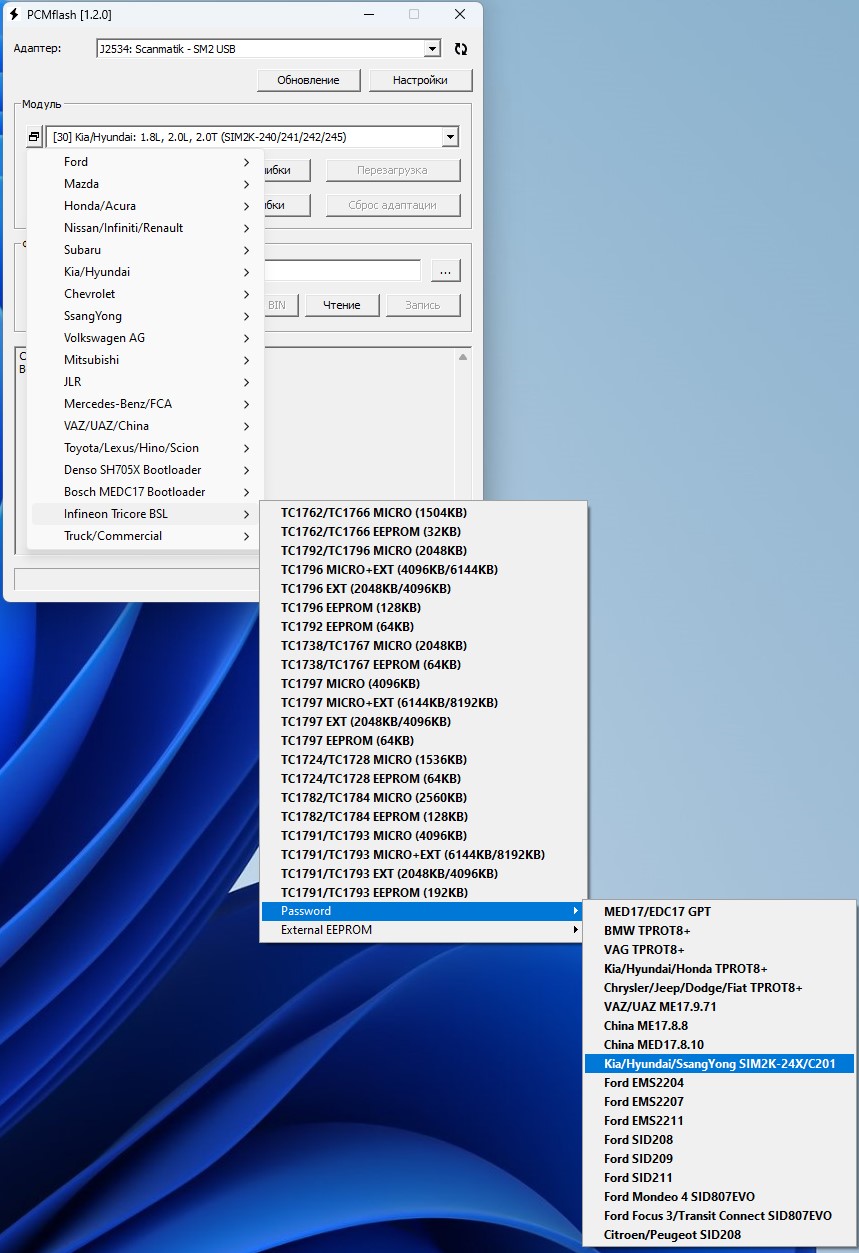Click the log area scrollbar up arrow
859x1253 pixels.
pyautogui.click(x=463, y=357)
